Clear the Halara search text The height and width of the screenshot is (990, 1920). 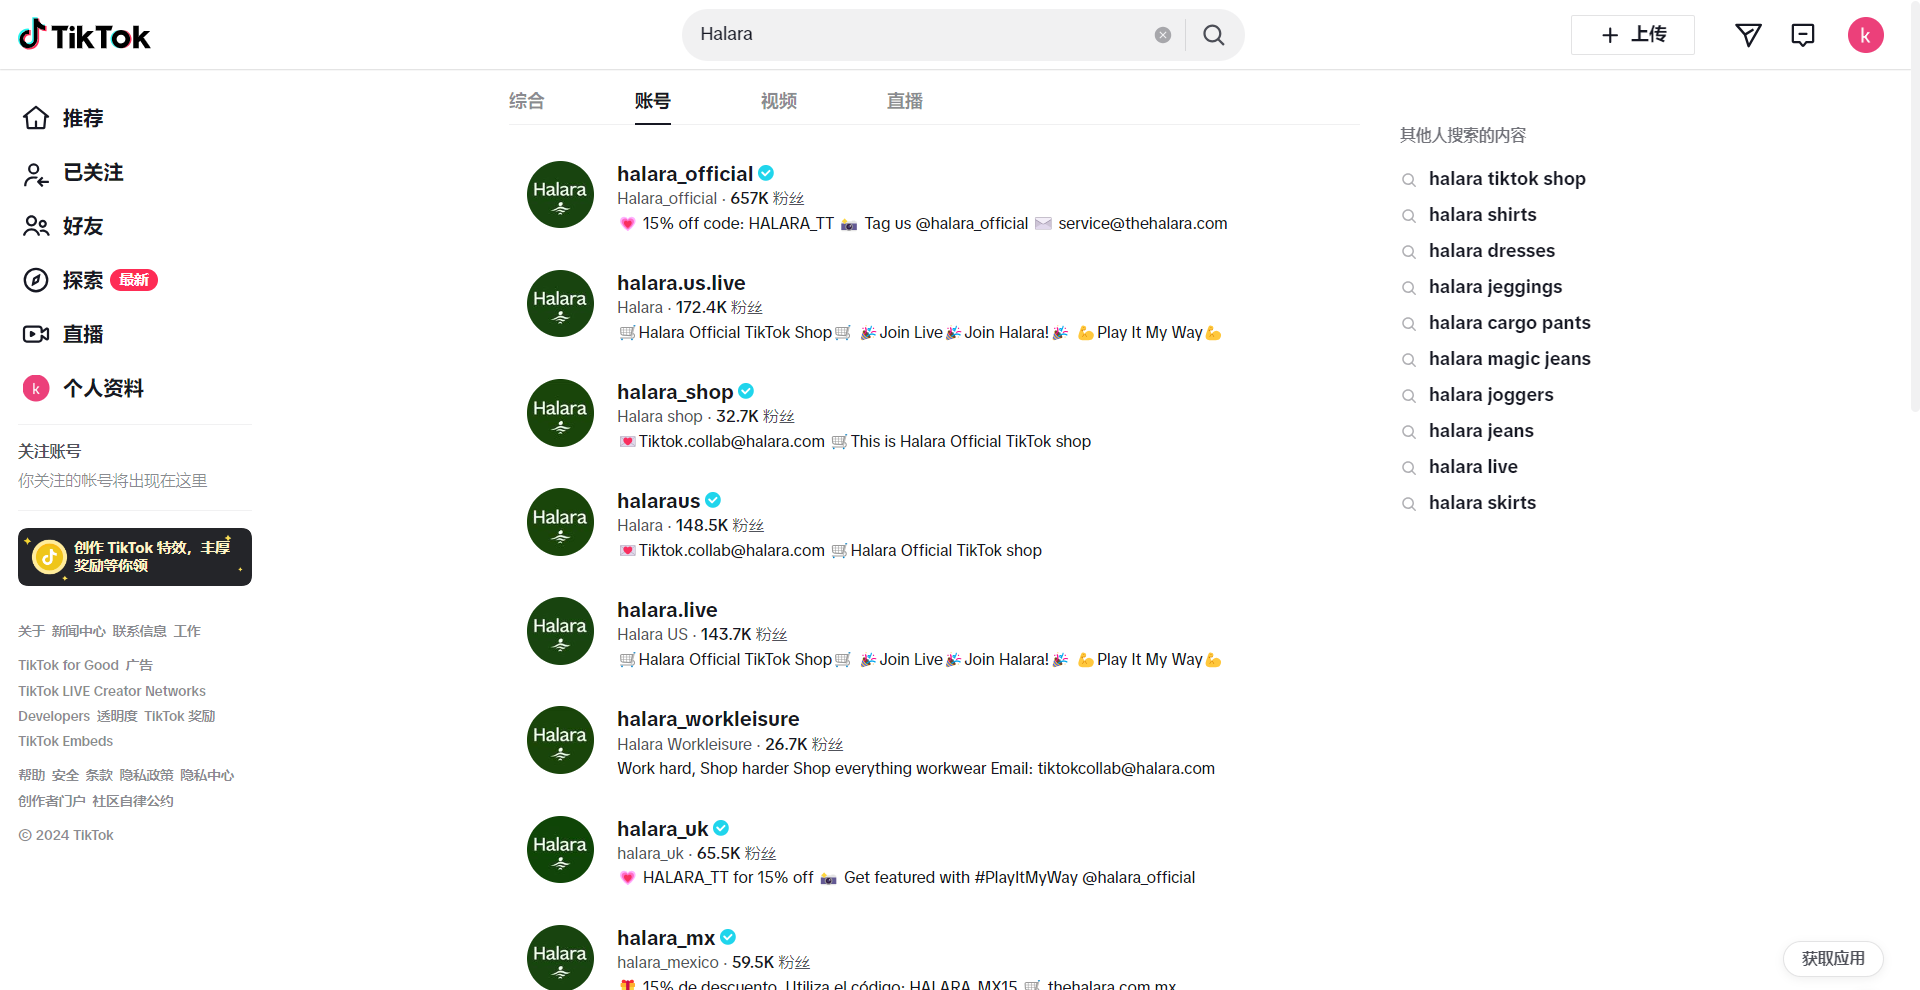click(x=1162, y=35)
